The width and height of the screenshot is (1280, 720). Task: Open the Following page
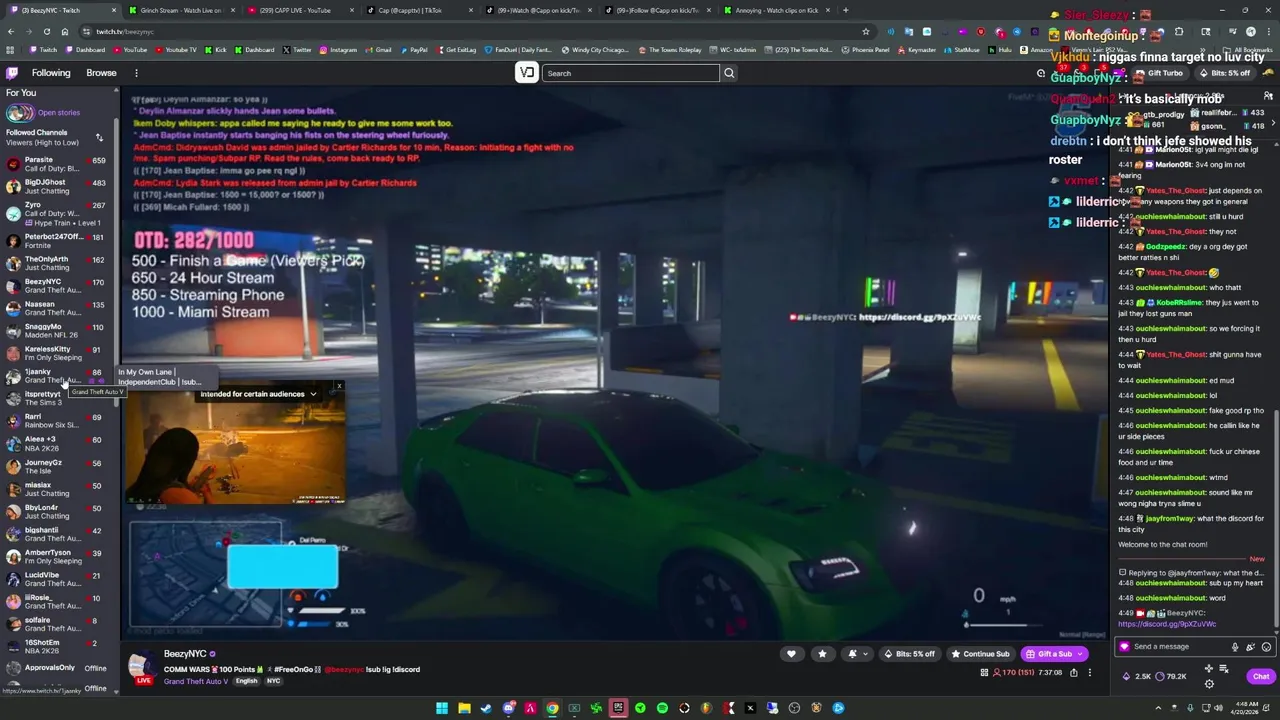51,73
